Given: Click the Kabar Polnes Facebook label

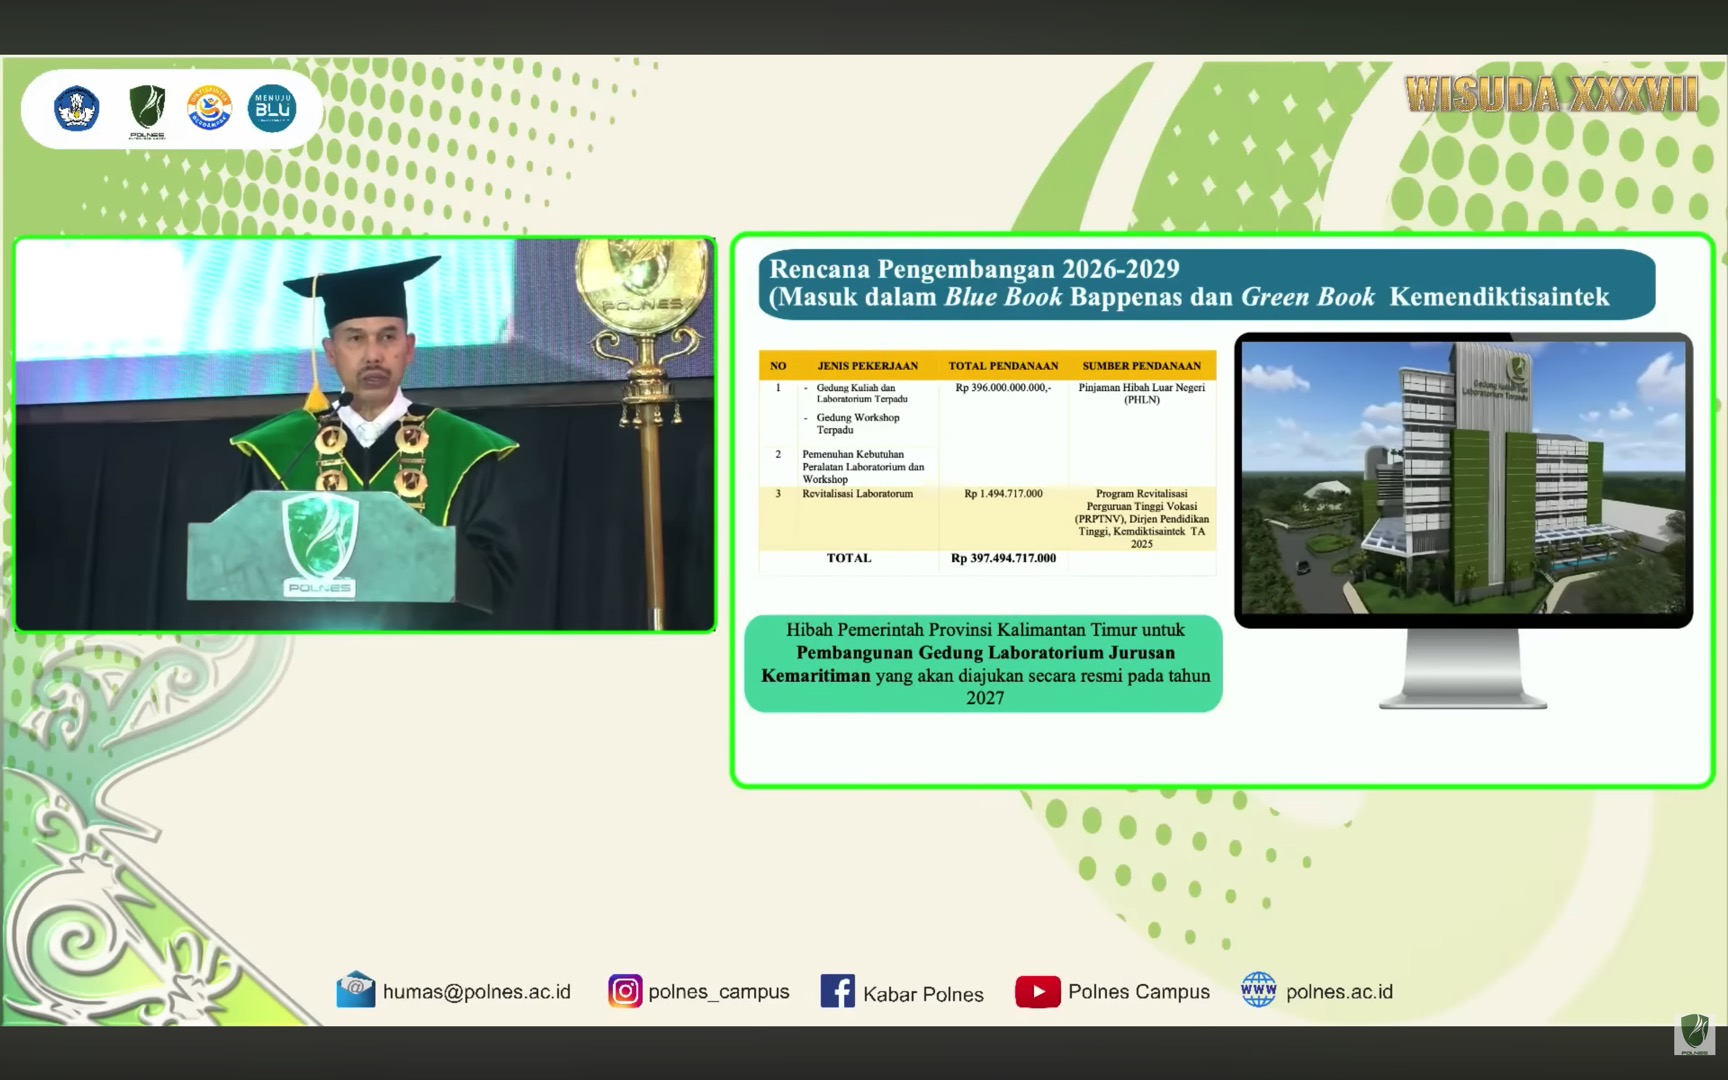Looking at the screenshot, I should point(923,994).
